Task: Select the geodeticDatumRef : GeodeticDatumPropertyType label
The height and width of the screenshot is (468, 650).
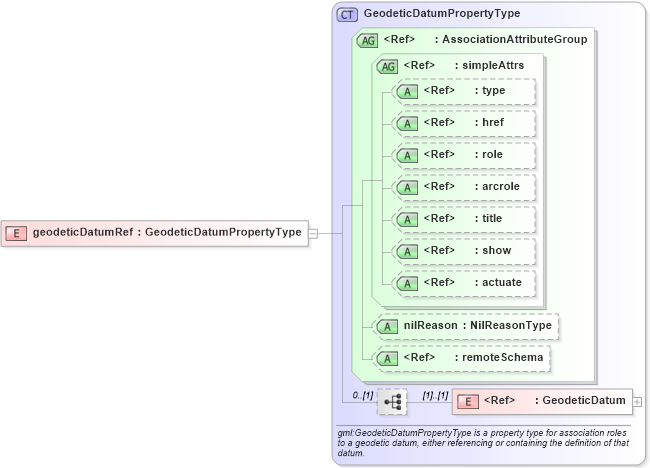Action: click(x=167, y=232)
